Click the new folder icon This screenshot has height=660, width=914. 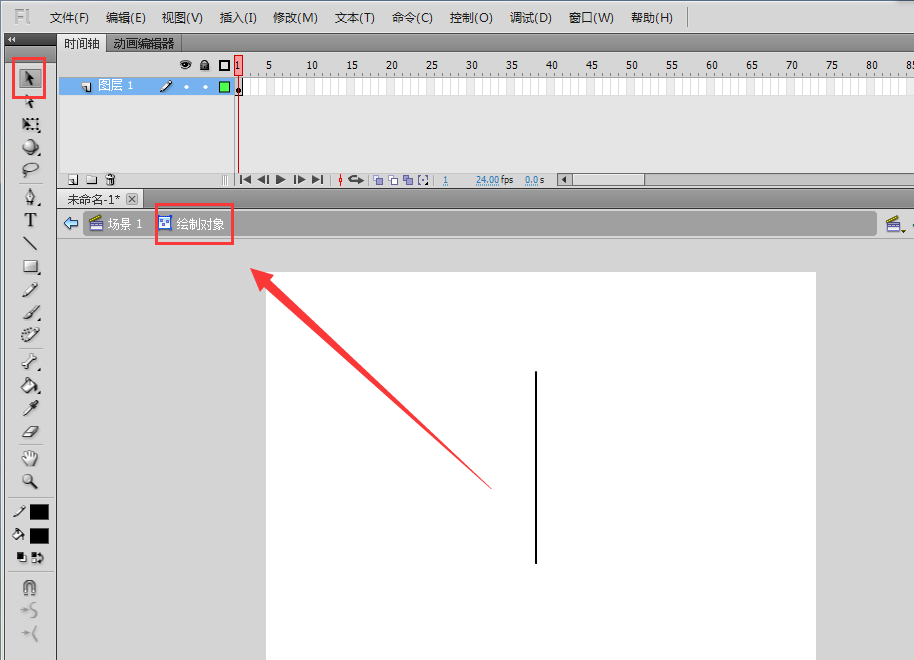(92, 180)
